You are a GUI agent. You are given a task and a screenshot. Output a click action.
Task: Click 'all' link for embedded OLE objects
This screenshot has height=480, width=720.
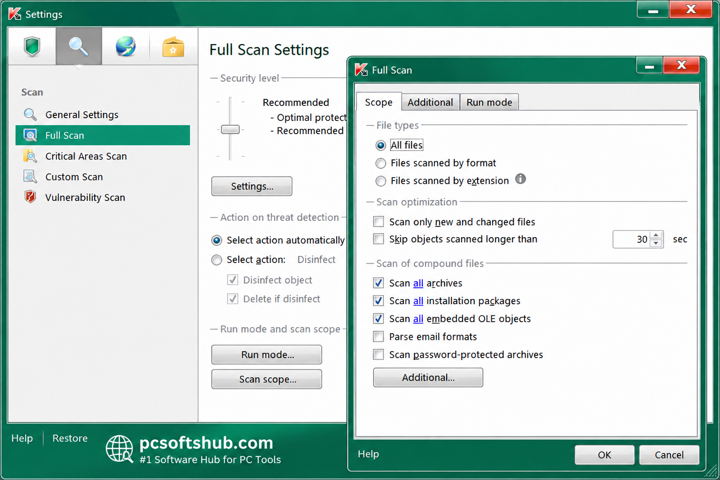418,319
